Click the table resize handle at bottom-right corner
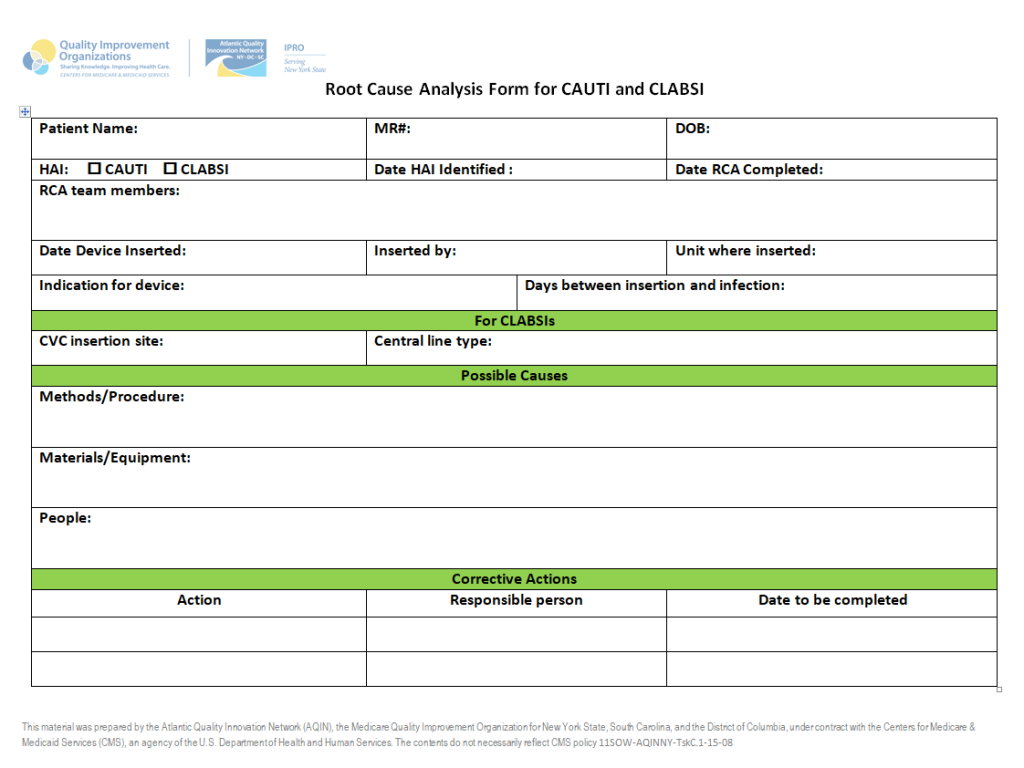The width and height of the screenshot is (1024, 768). pos(999,689)
